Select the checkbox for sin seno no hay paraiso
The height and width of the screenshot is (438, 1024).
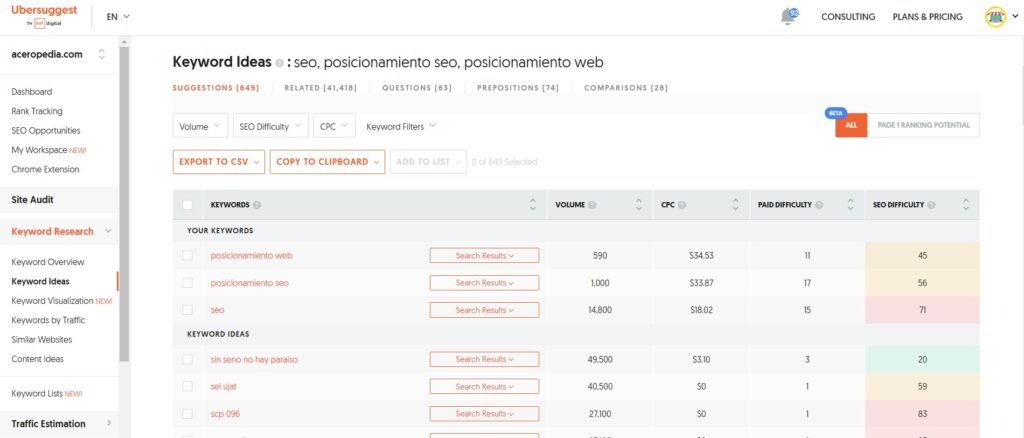click(188, 359)
